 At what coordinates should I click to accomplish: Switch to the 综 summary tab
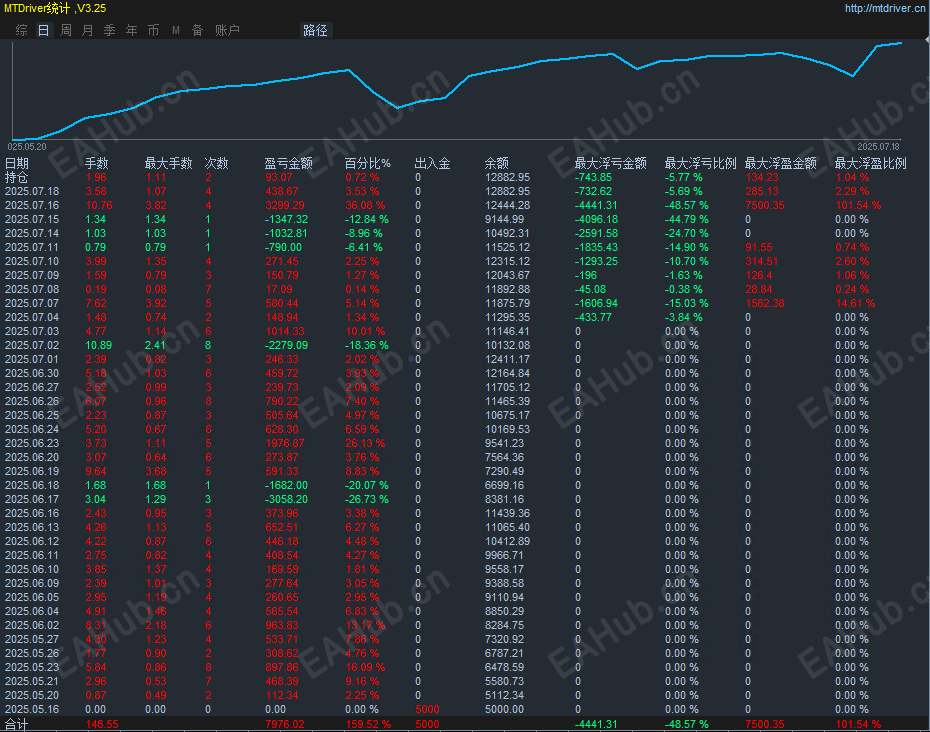(x=22, y=30)
